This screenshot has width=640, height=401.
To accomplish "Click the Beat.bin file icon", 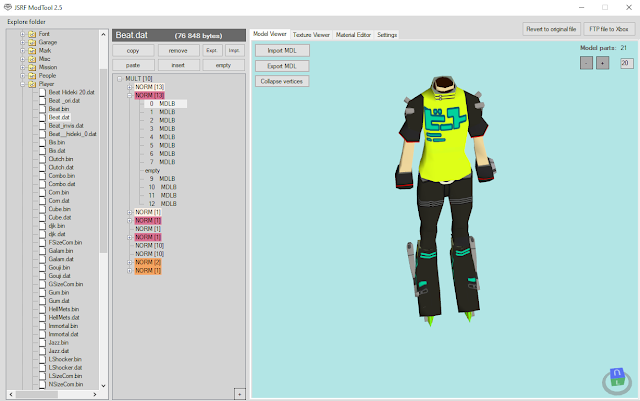I will point(42,109).
